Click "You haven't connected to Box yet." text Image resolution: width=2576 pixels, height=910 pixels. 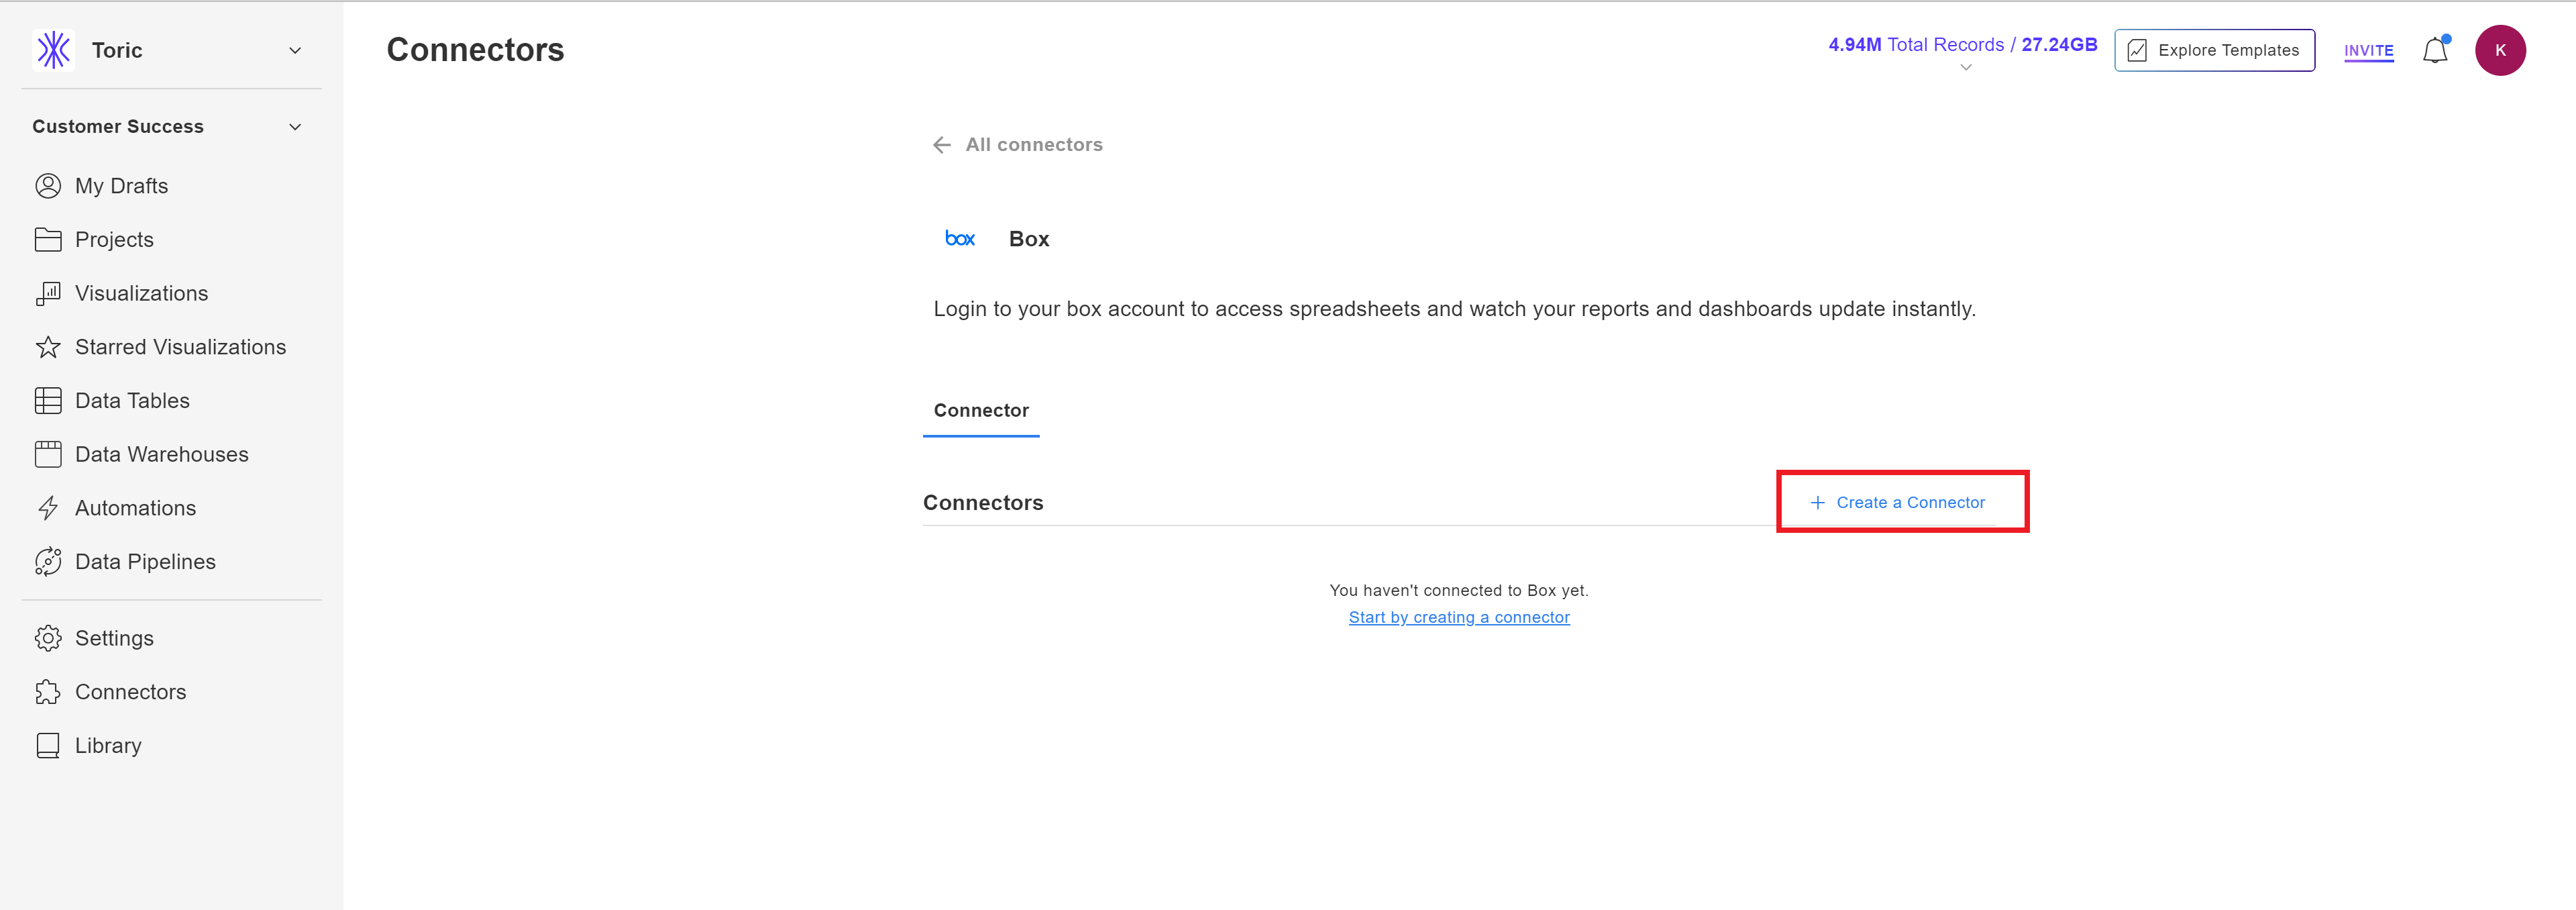[x=1459, y=591]
